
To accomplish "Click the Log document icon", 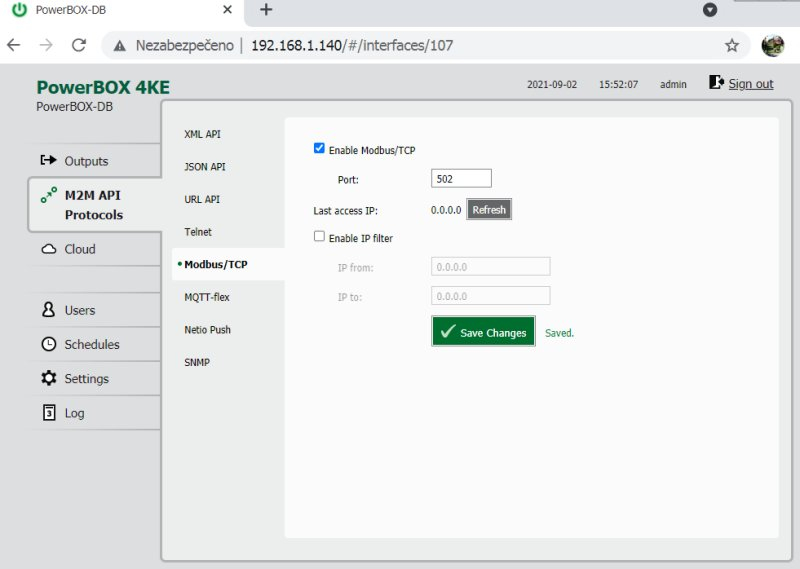I will tap(48, 412).
